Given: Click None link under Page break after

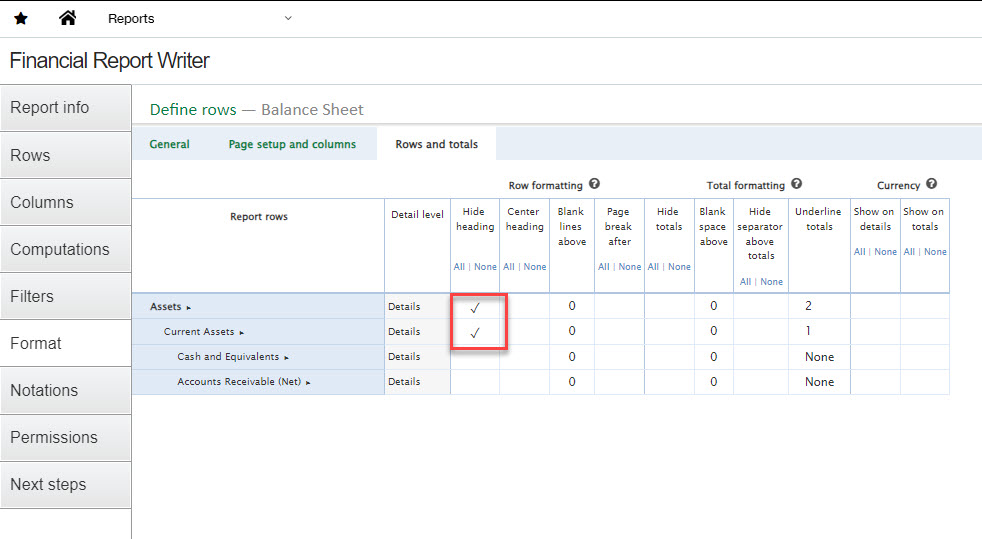Looking at the screenshot, I should point(630,267).
